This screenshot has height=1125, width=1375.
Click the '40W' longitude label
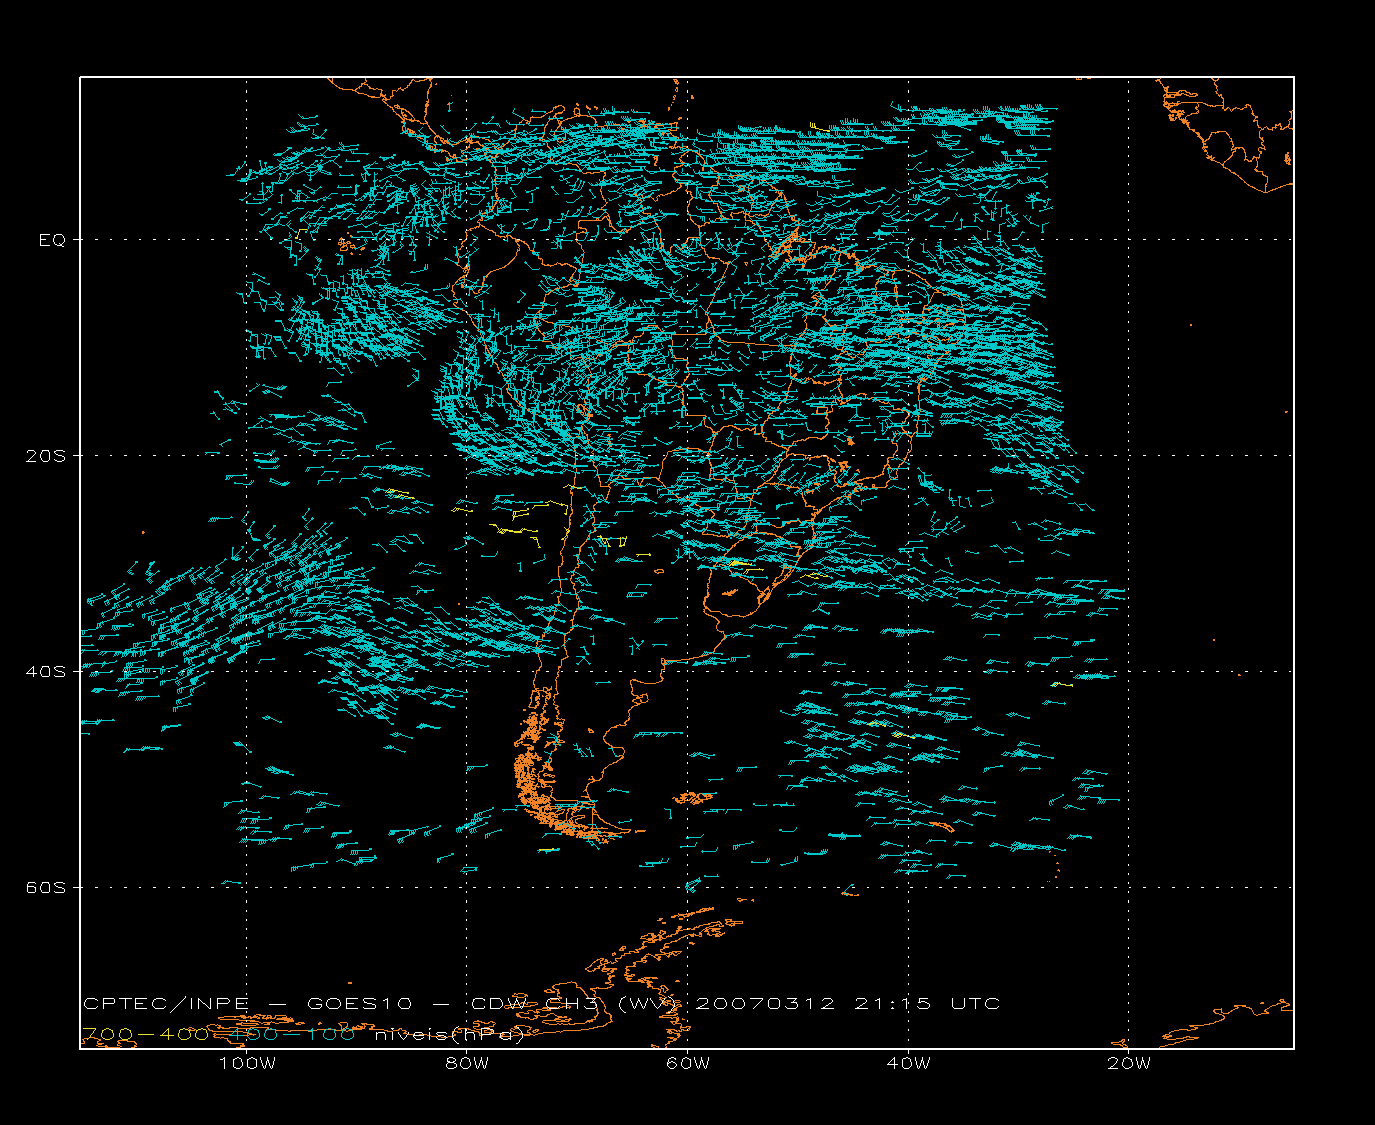[908, 1063]
